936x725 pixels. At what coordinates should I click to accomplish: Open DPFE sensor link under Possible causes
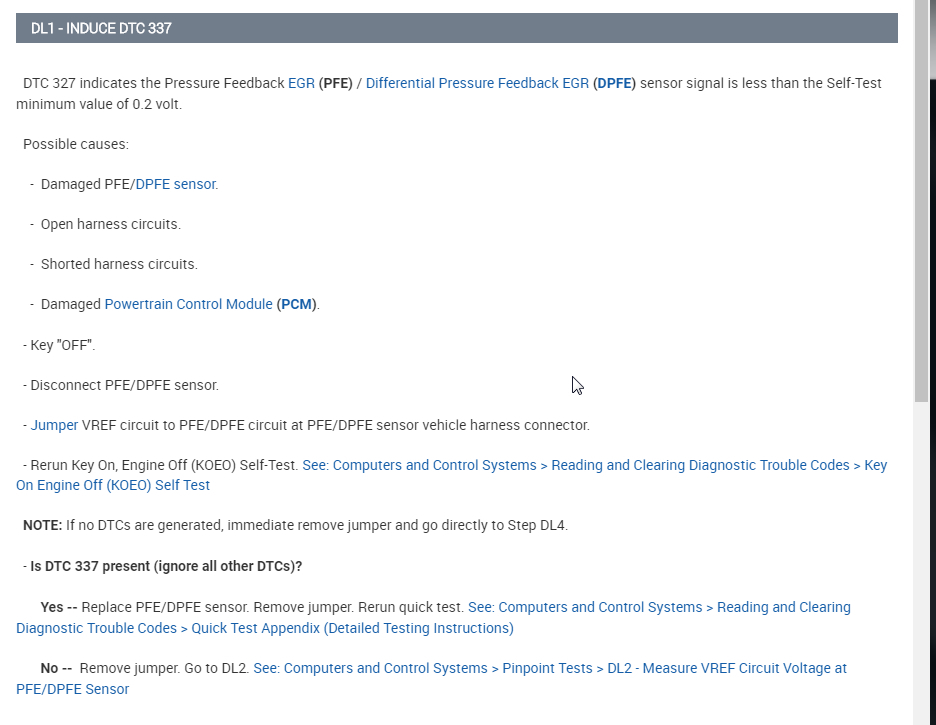[176, 184]
